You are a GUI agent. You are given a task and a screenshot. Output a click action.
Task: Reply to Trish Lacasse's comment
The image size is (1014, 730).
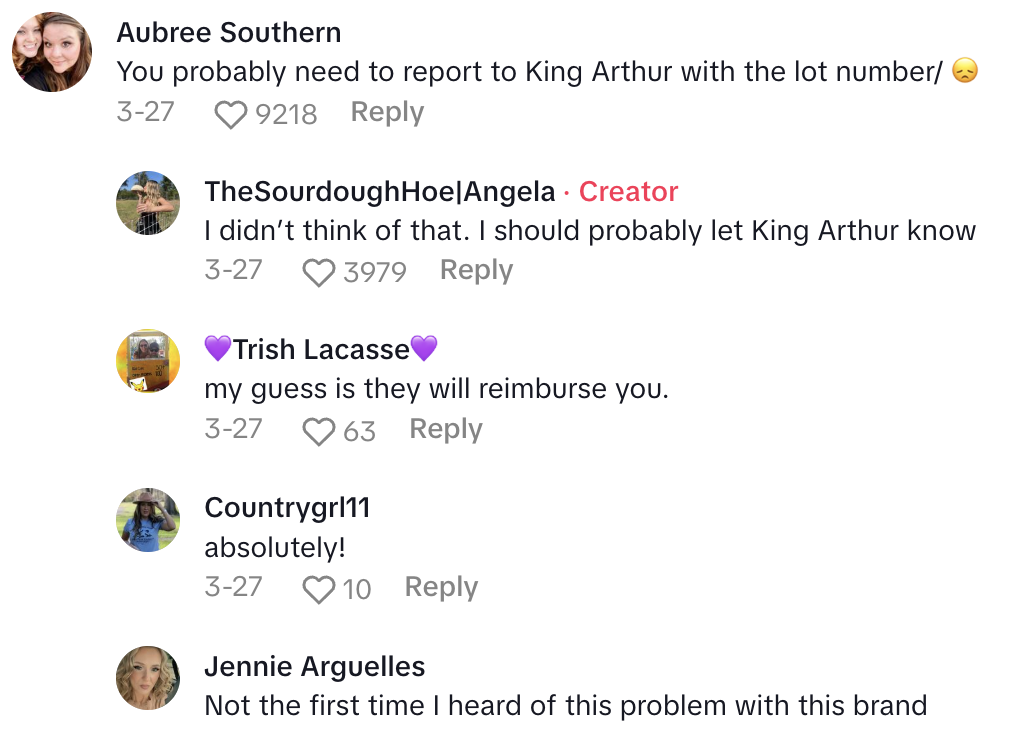(x=446, y=429)
